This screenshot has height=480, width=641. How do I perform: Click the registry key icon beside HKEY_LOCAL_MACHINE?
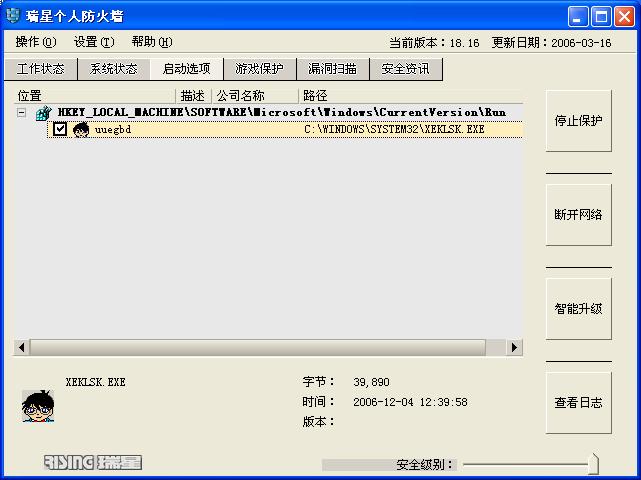click(x=43, y=113)
